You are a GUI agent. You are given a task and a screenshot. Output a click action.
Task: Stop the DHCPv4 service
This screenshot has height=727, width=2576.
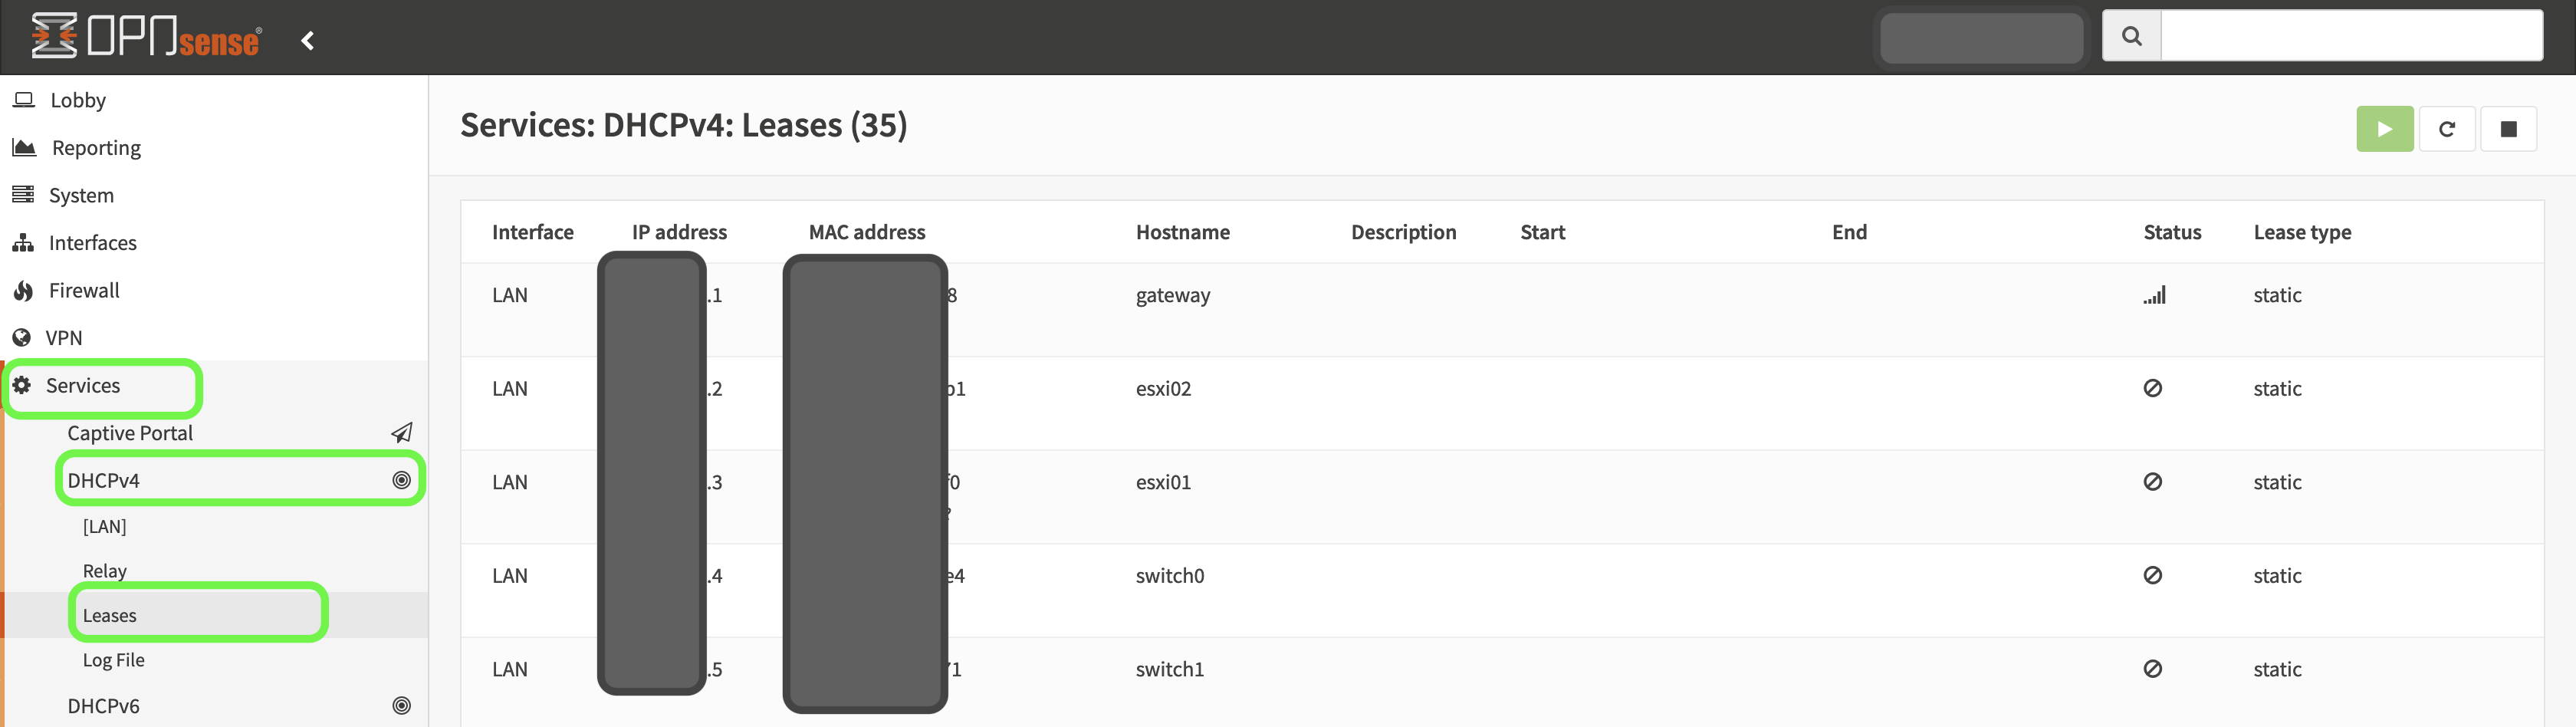coord(2508,129)
